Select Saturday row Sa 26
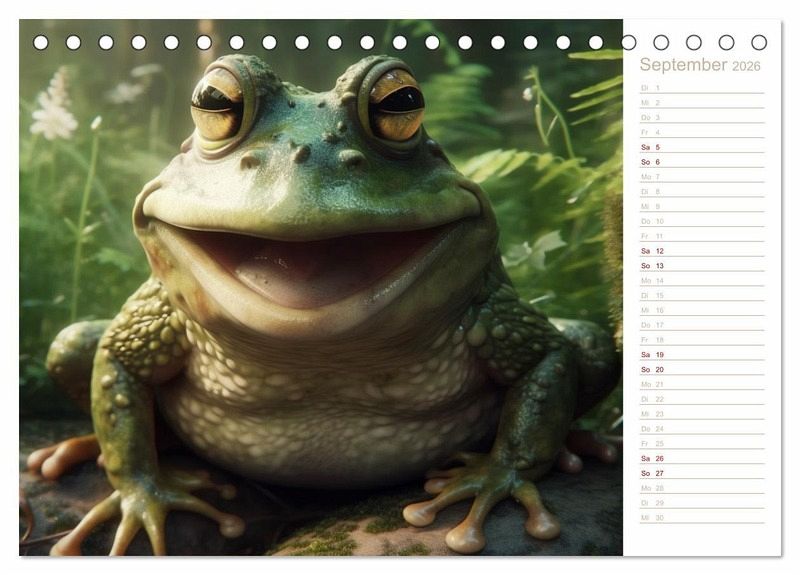The width and height of the screenshot is (800, 575). click(x=702, y=458)
